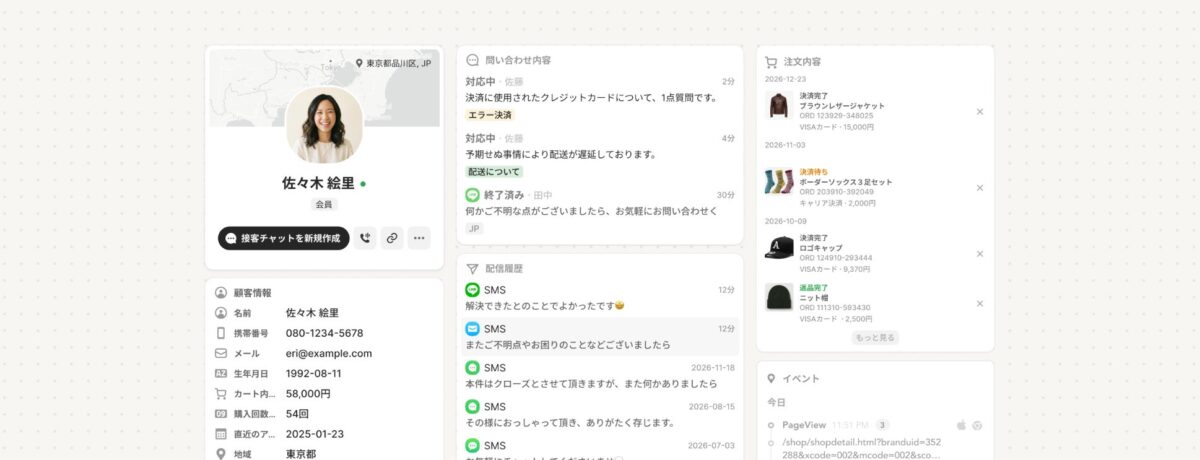Open the SMS message dated 2026-08-15
Screen dimensions: 1200x460
(600, 414)
